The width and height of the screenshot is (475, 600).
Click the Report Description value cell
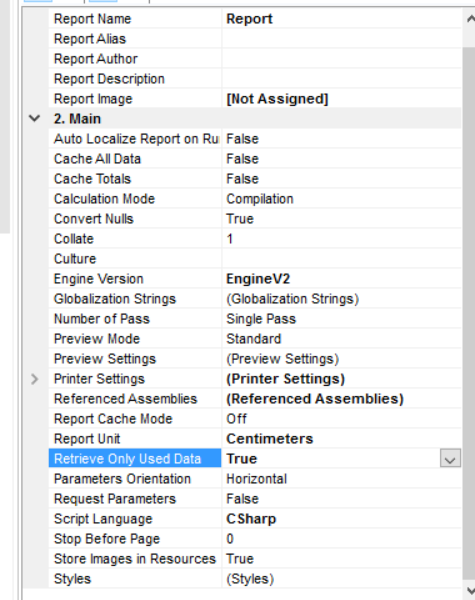click(x=341, y=78)
